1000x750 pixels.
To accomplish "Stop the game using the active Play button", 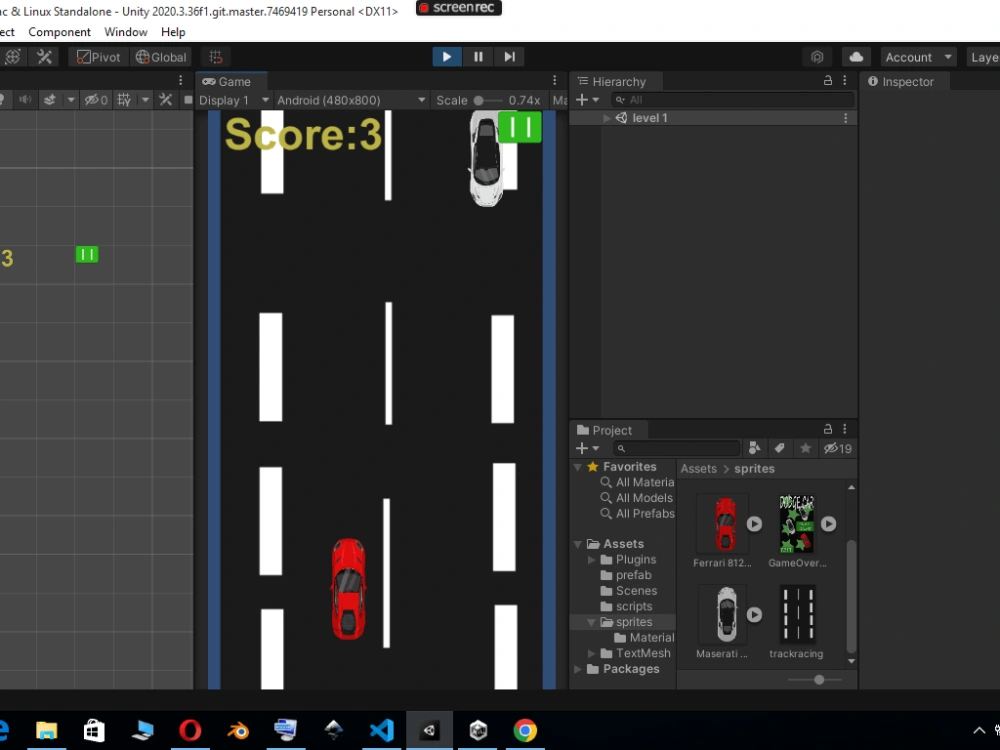I will coord(446,56).
